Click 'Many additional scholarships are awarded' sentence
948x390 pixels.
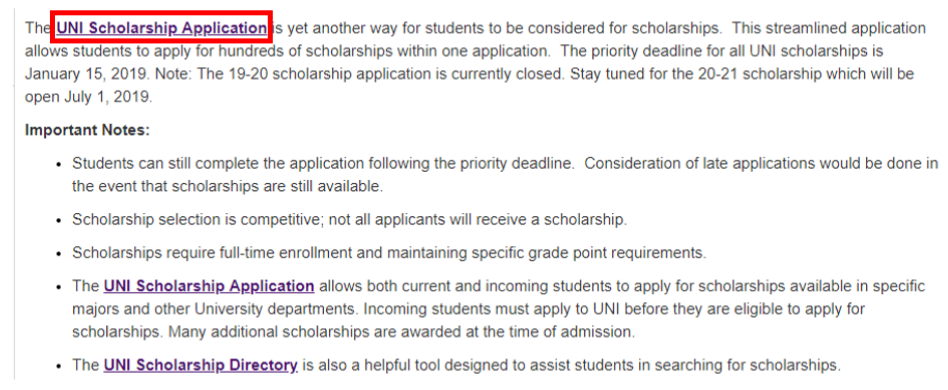tap(402, 332)
